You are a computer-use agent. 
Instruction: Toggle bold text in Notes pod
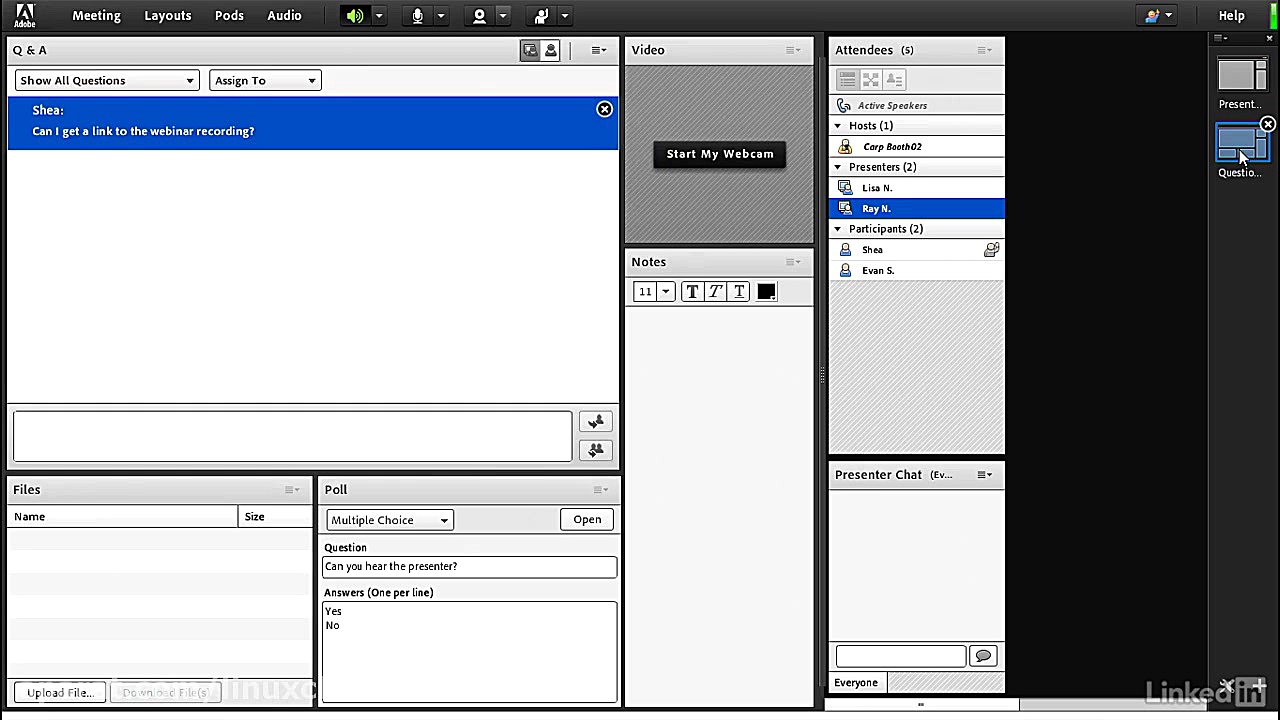692,291
